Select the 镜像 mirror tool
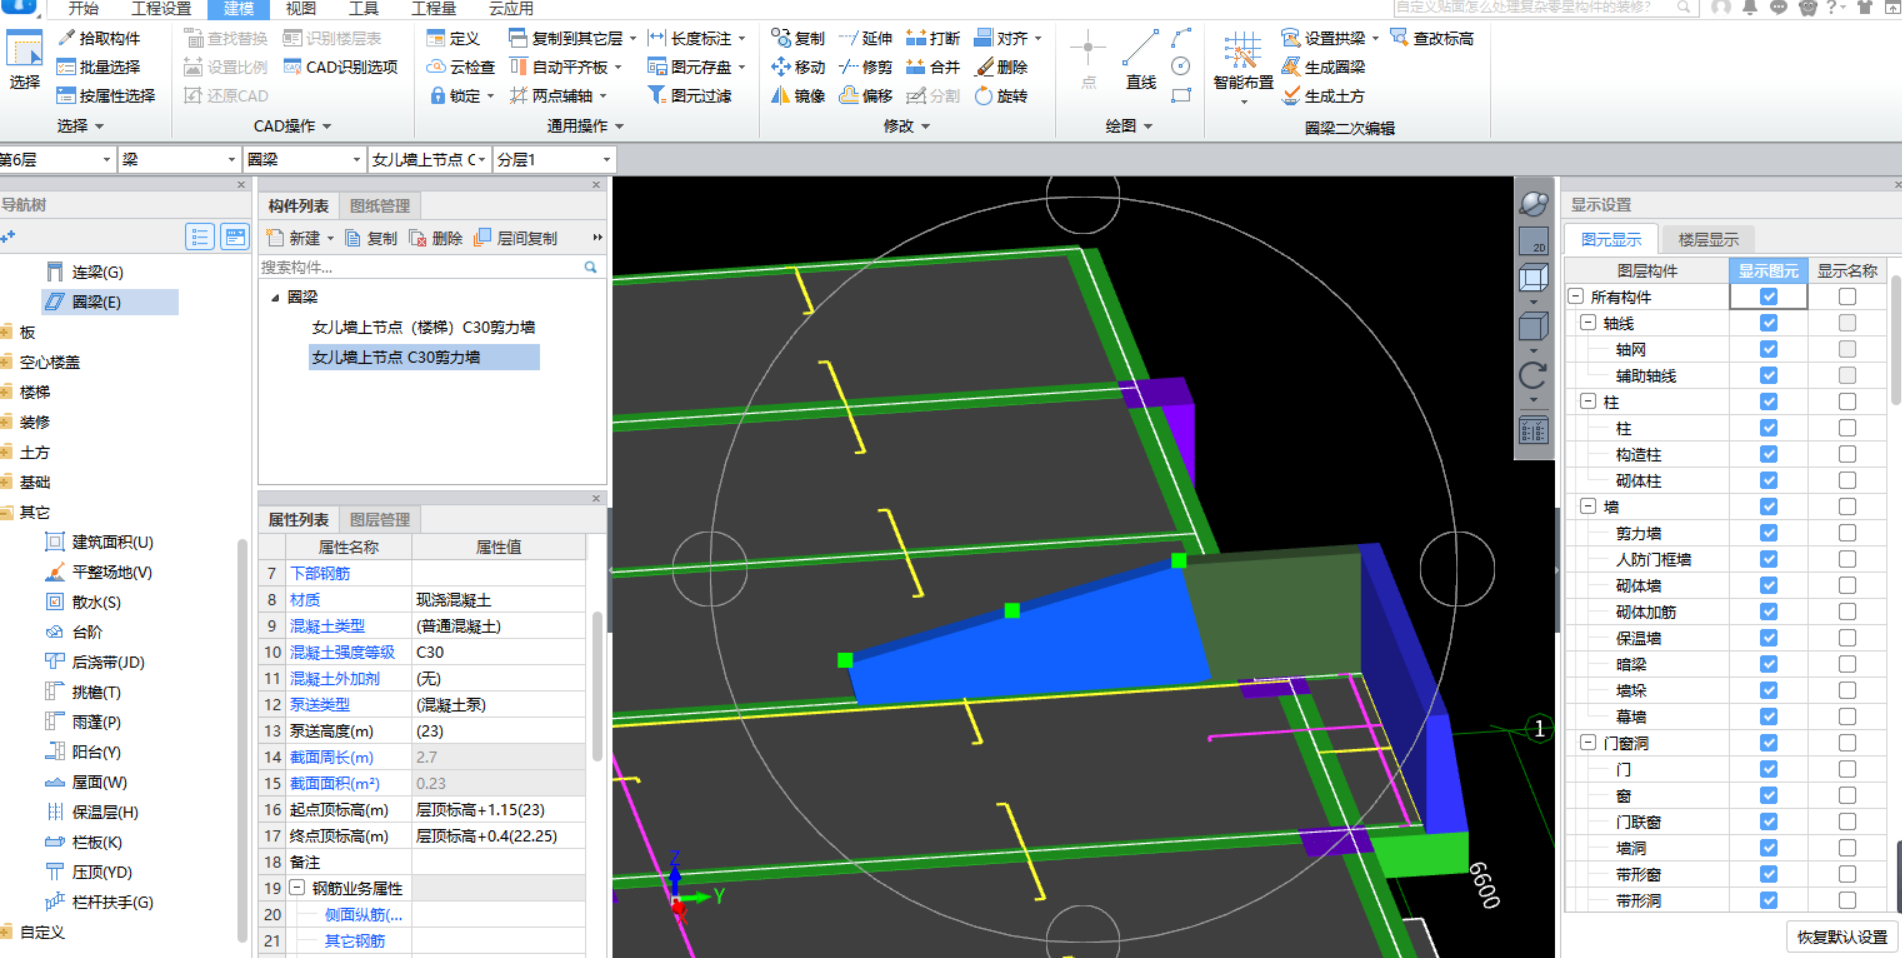This screenshot has height=958, width=1902. (x=798, y=96)
